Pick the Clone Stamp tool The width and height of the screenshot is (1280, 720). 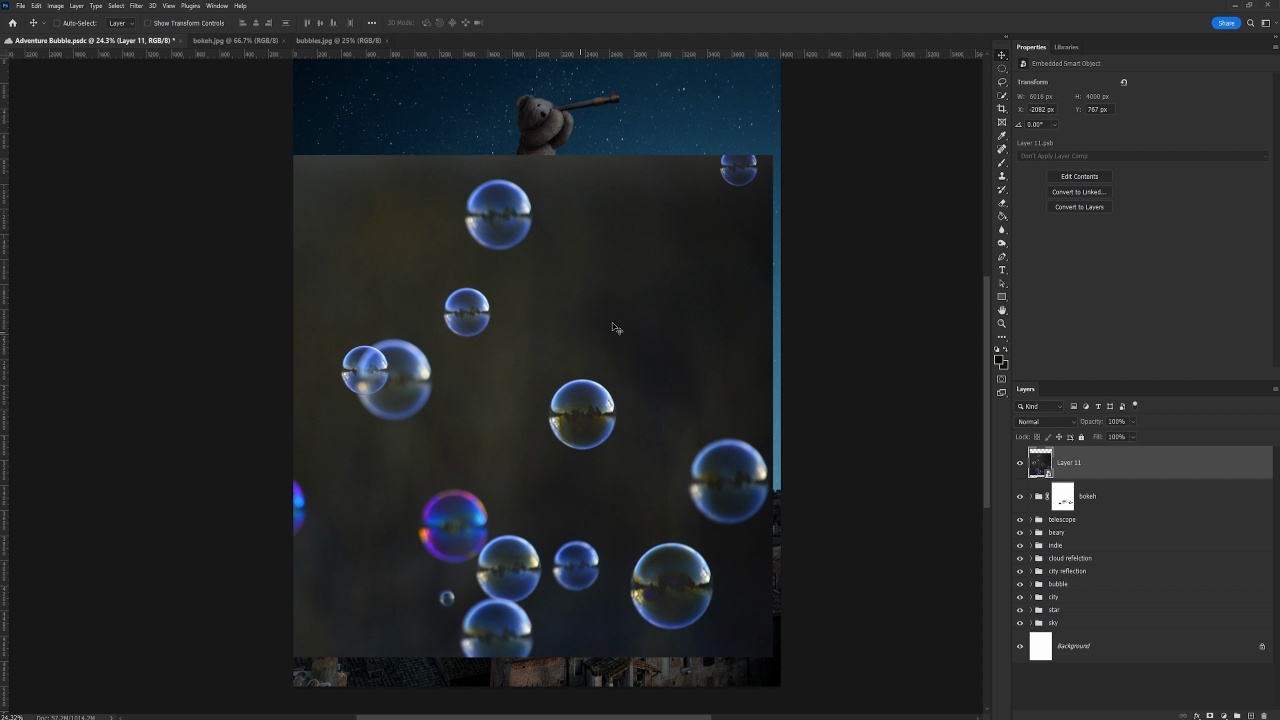click(1002, 176)
